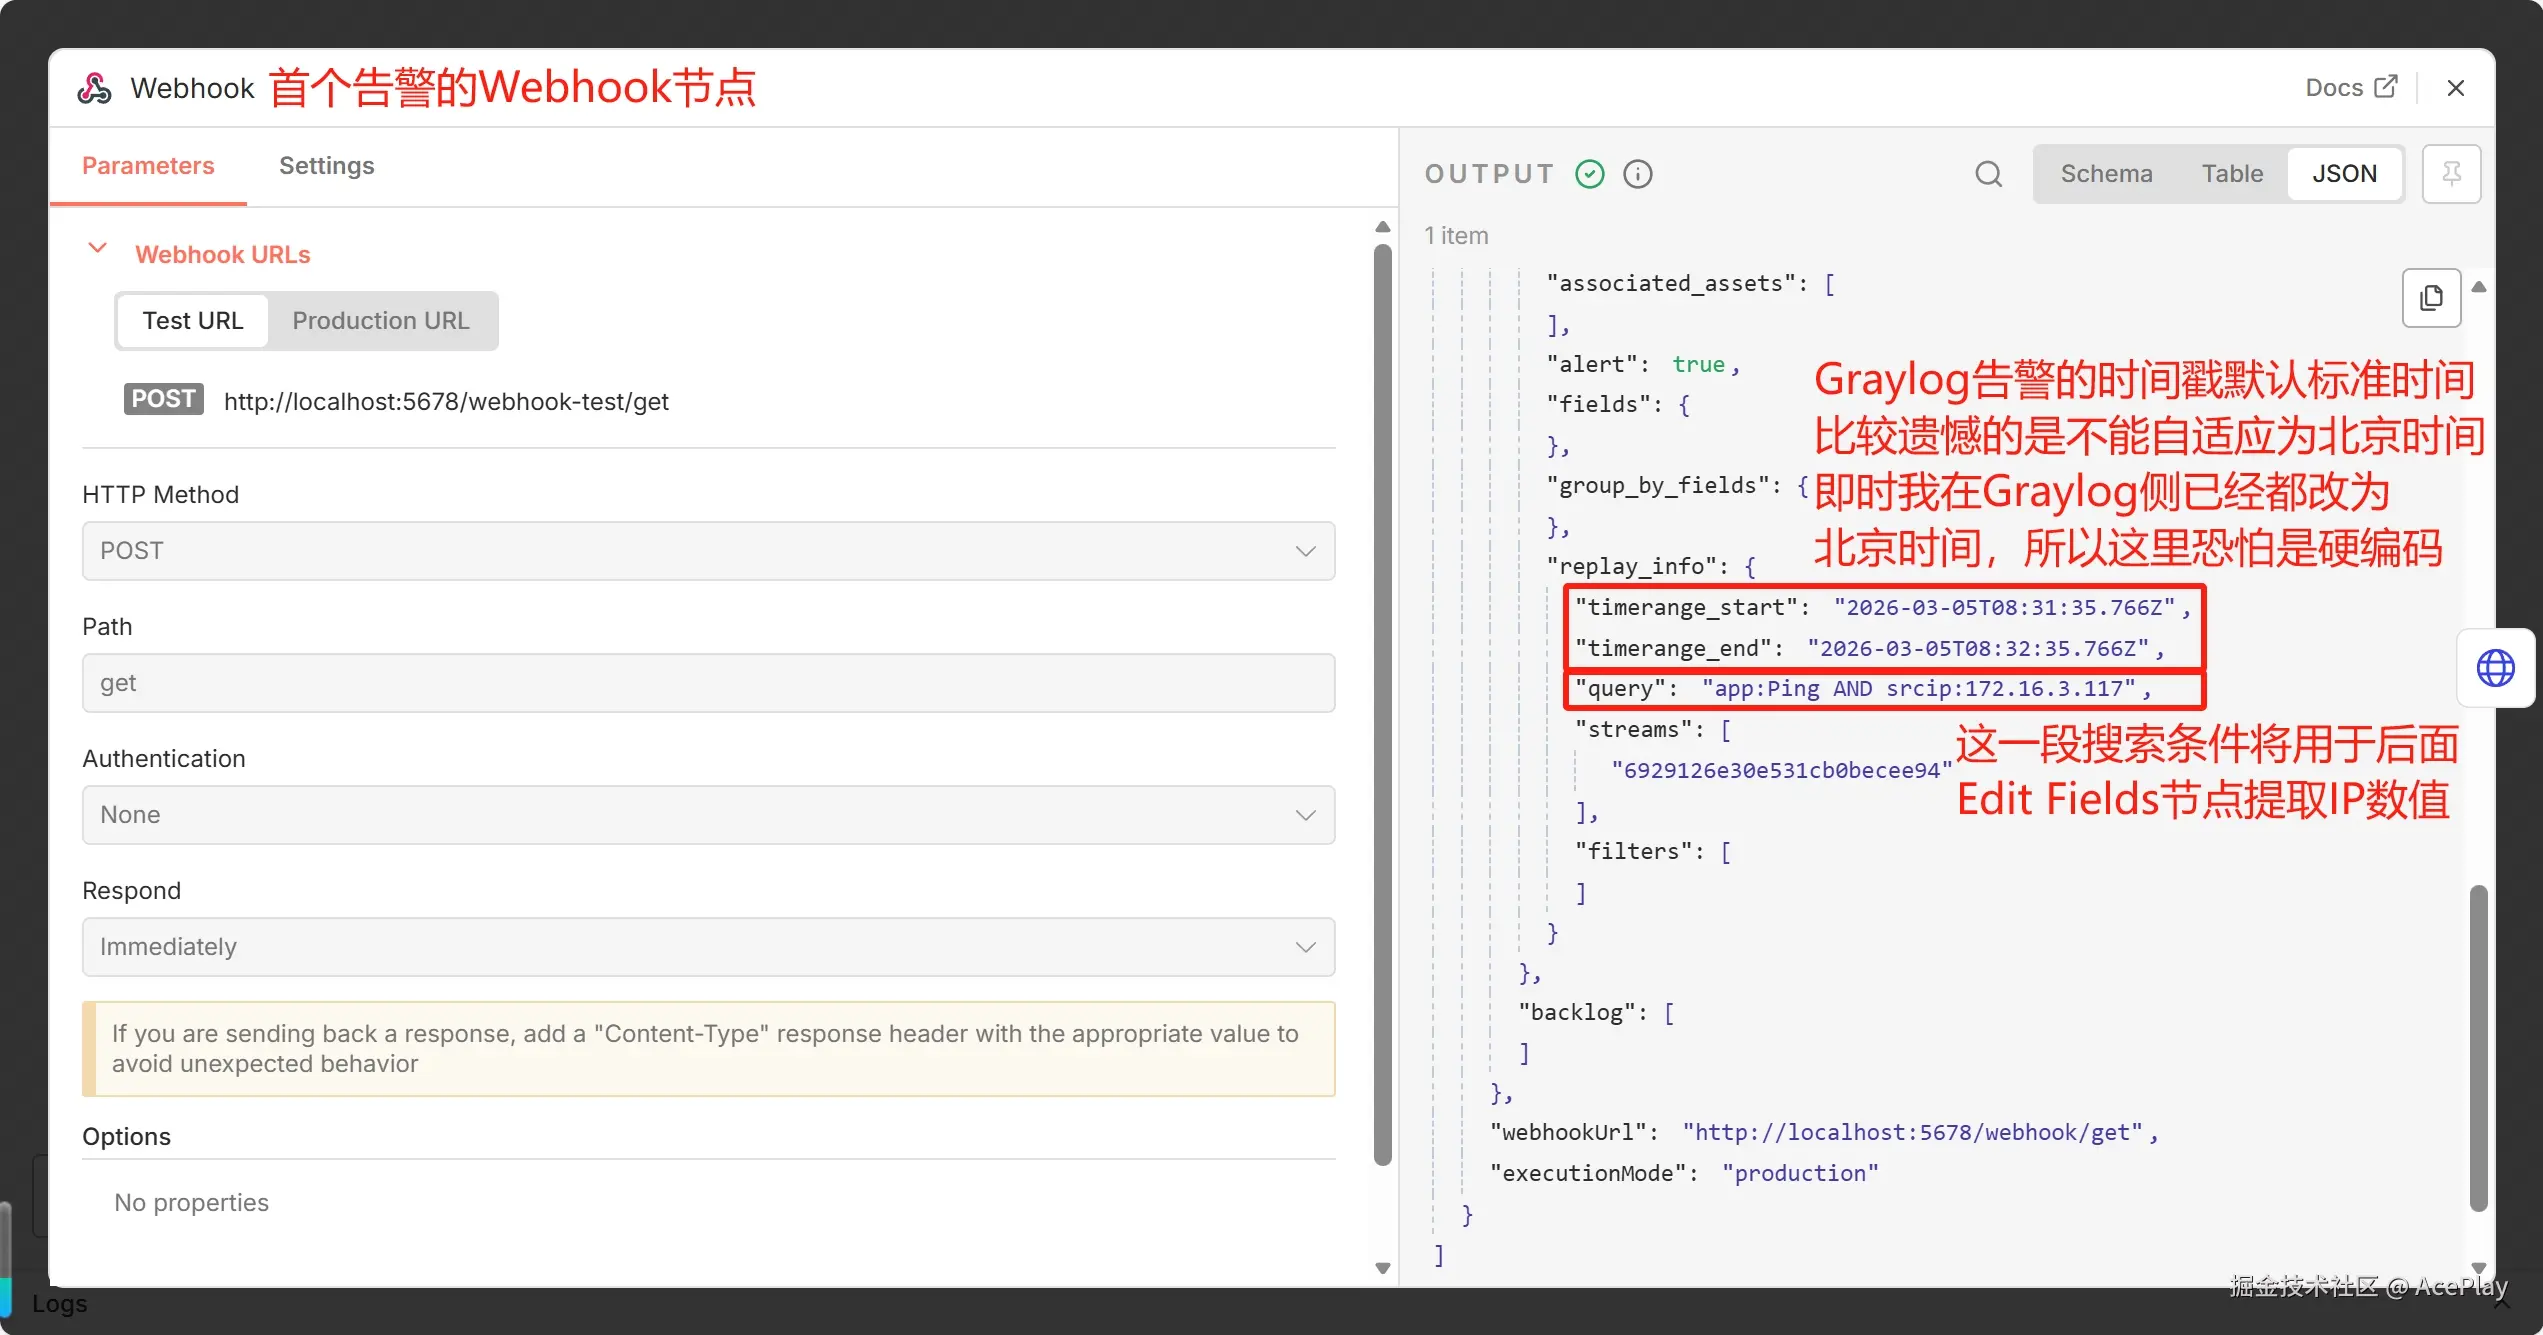Close the Webhook node panel
Viewport: 2543px width, 1335px height.
click(2455, 88)
